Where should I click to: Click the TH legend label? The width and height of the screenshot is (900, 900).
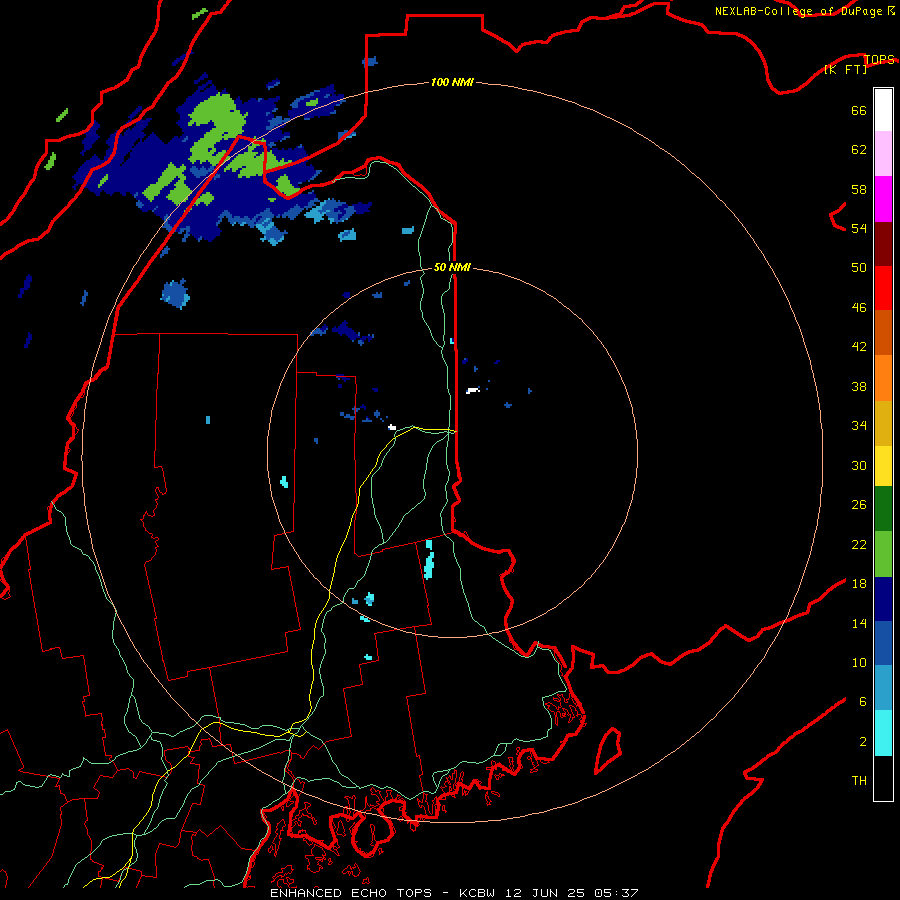point(859,781)
